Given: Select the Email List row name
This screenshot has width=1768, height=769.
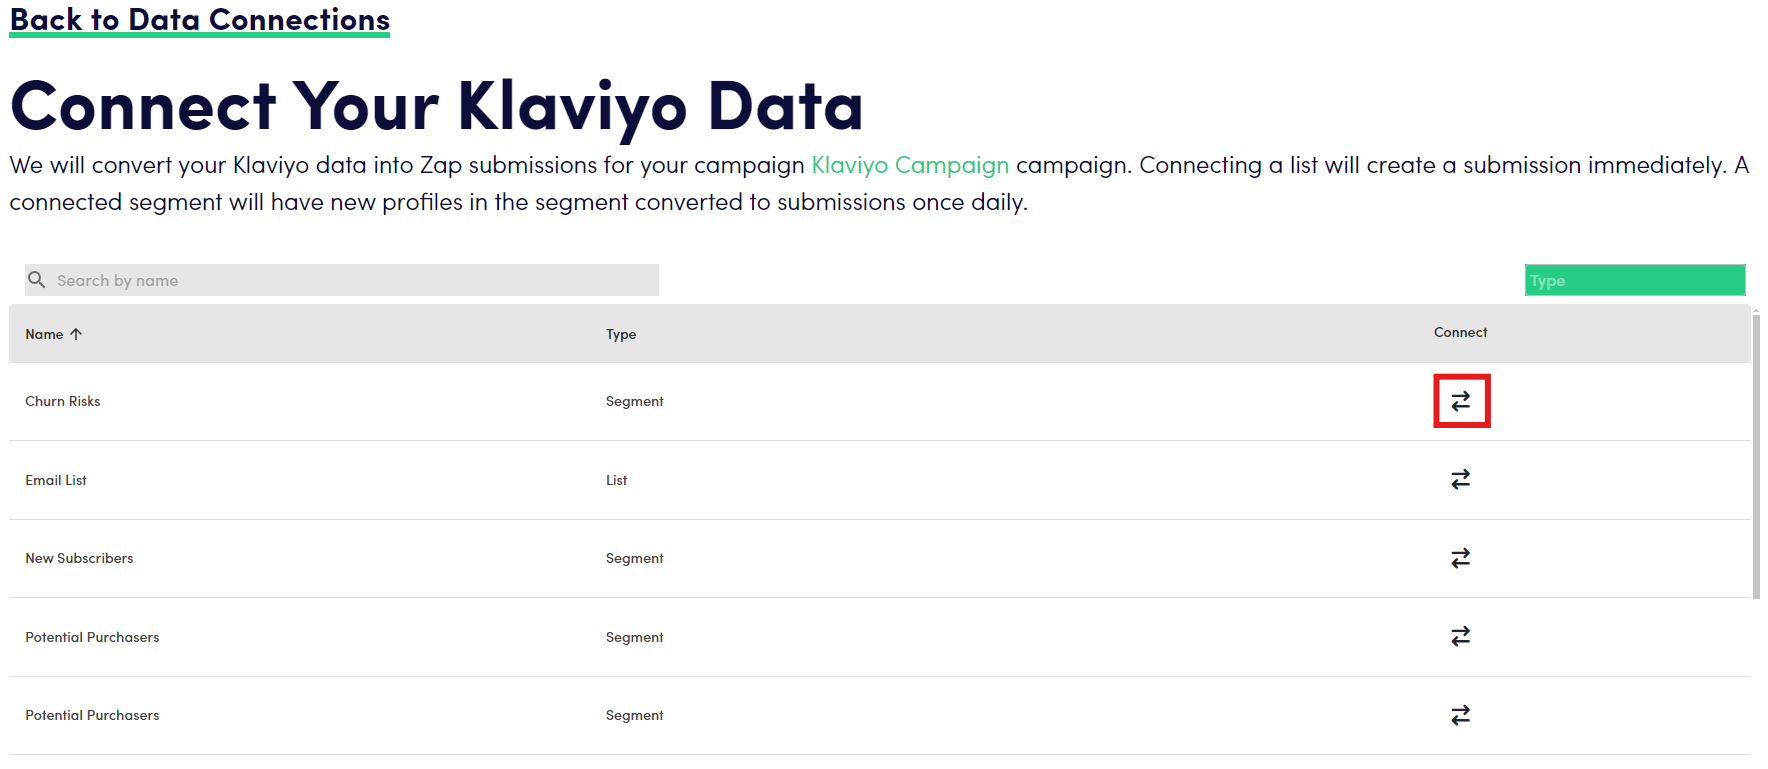Looking at the screenshot, I should click(56, 480).
